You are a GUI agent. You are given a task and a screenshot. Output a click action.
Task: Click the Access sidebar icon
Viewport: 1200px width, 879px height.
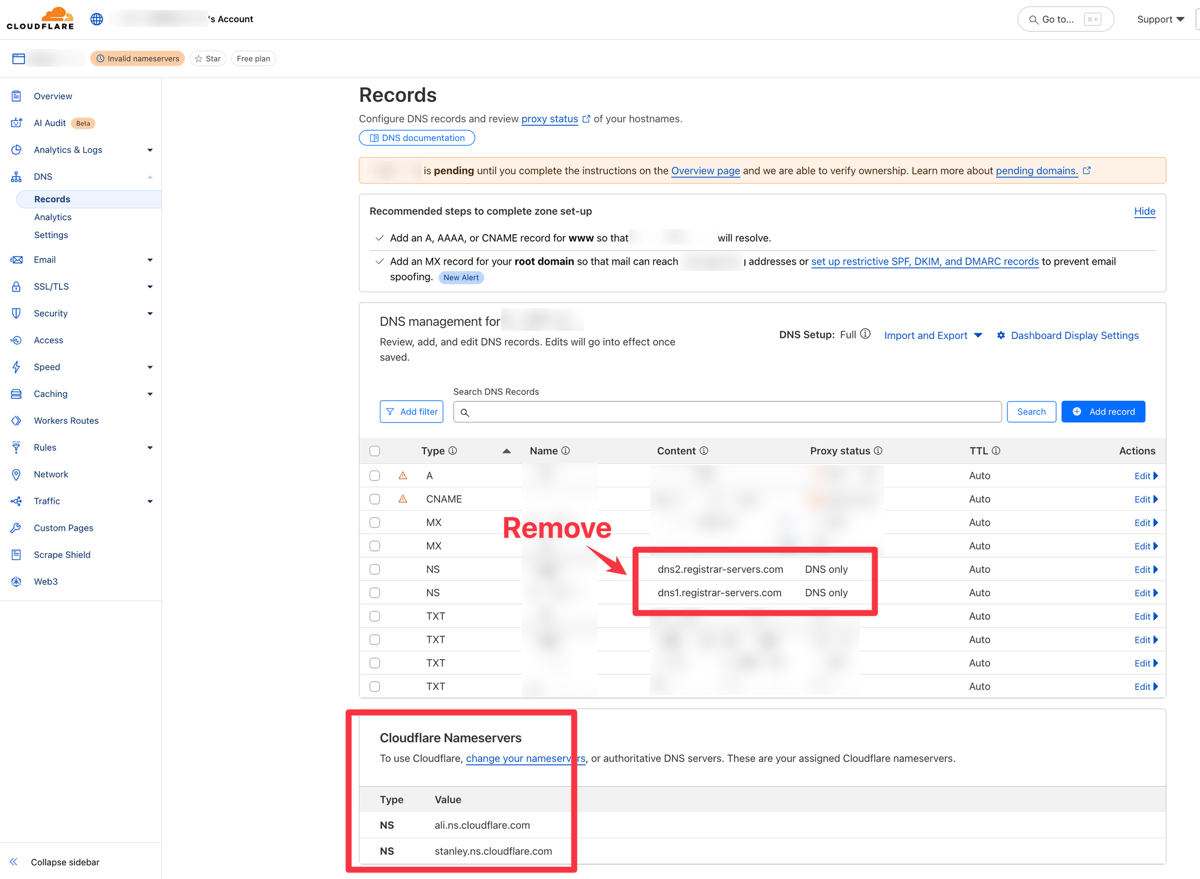click(x=16, y=340)
